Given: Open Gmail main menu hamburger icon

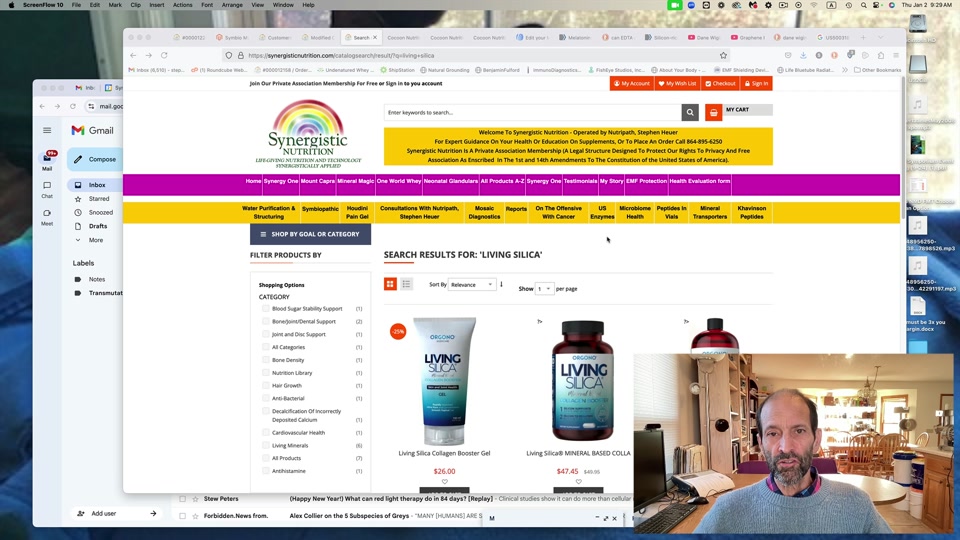Looking at the screenshot, I should (47, 130).
